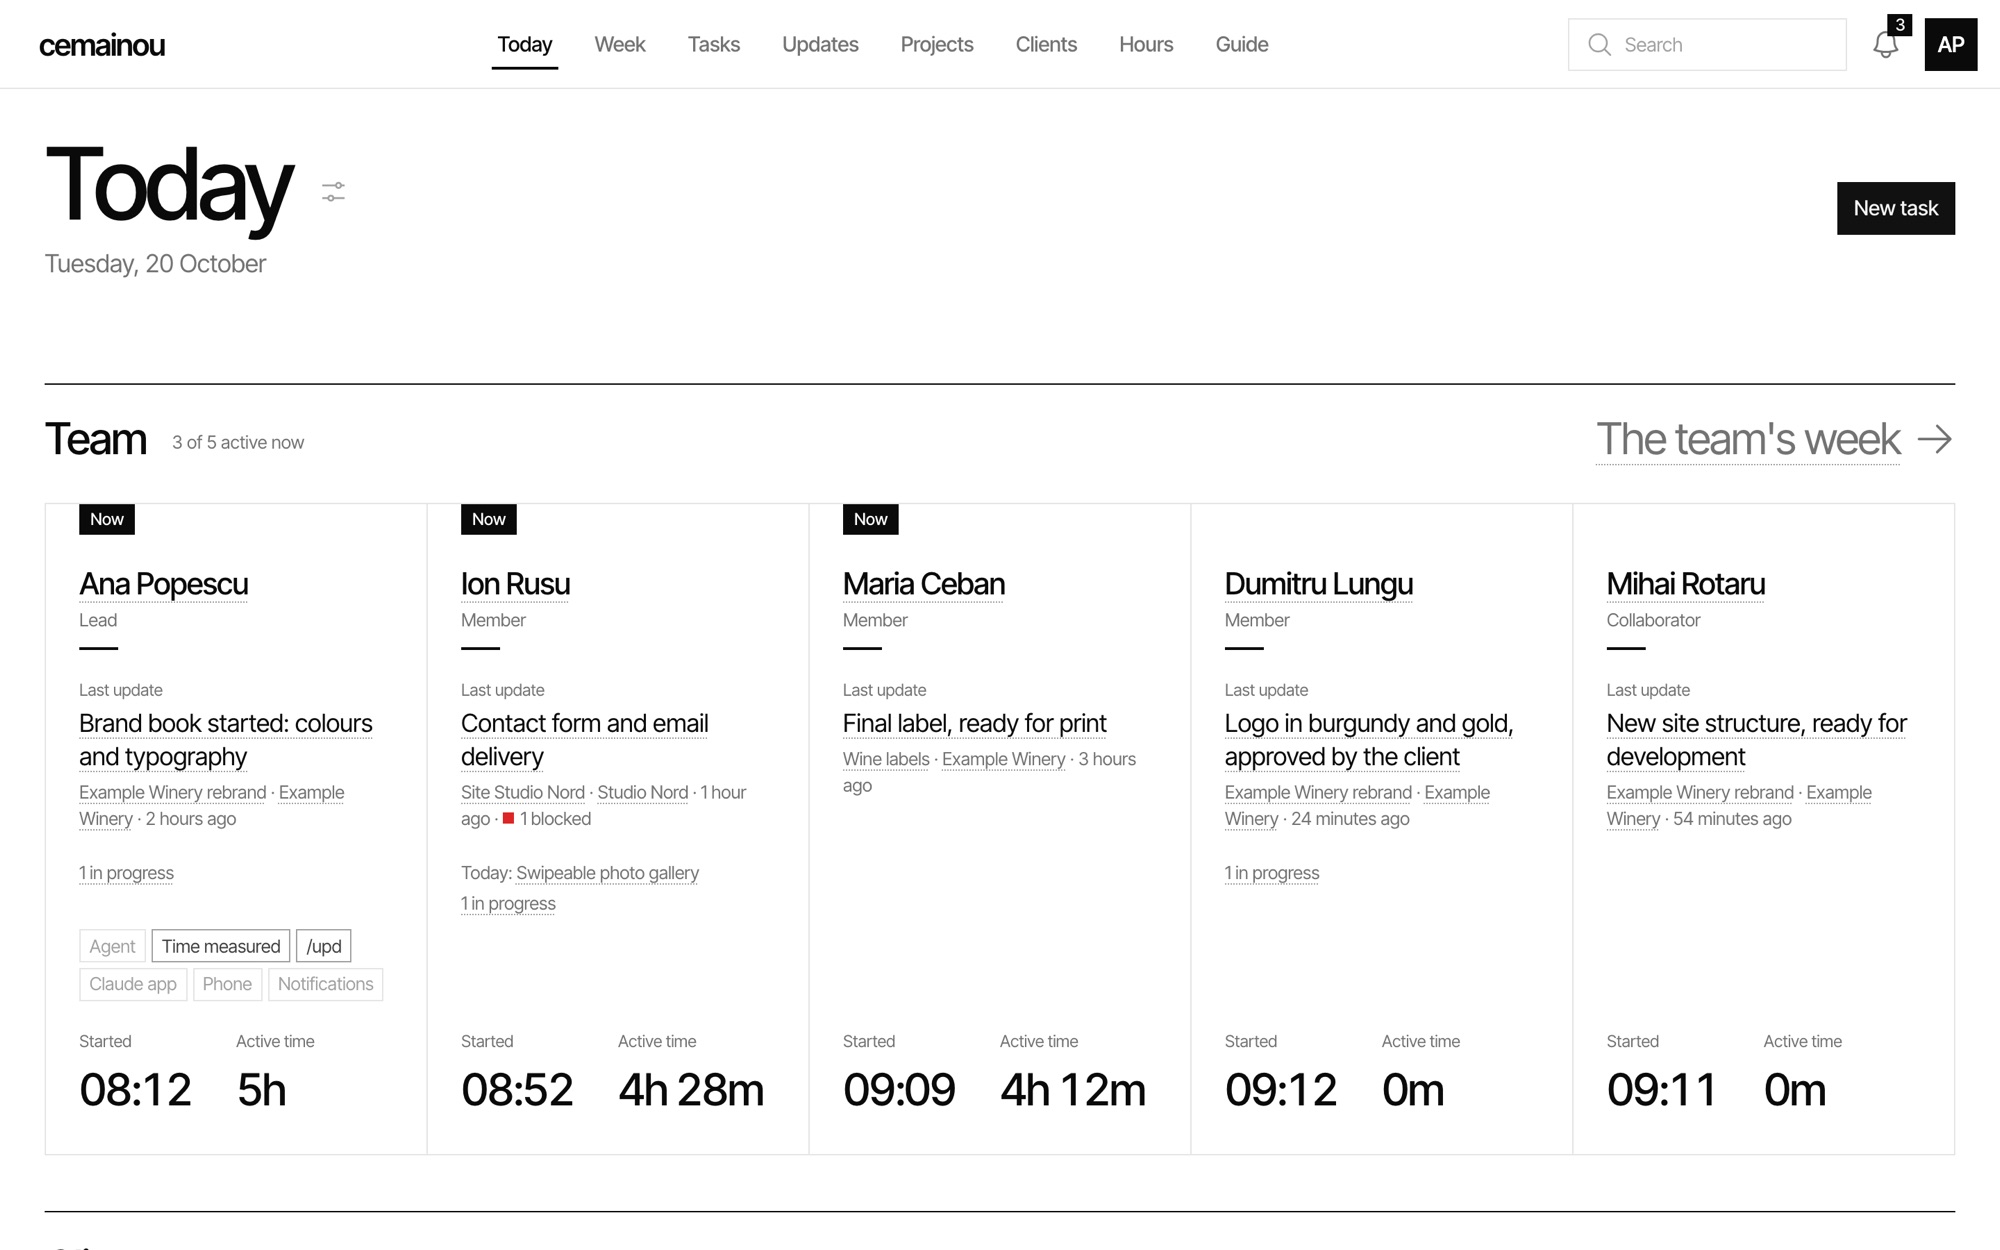Go to the Updates tab
Image resolution: width=2000 pixels, height=1250 pixels.
coord(820,44)
